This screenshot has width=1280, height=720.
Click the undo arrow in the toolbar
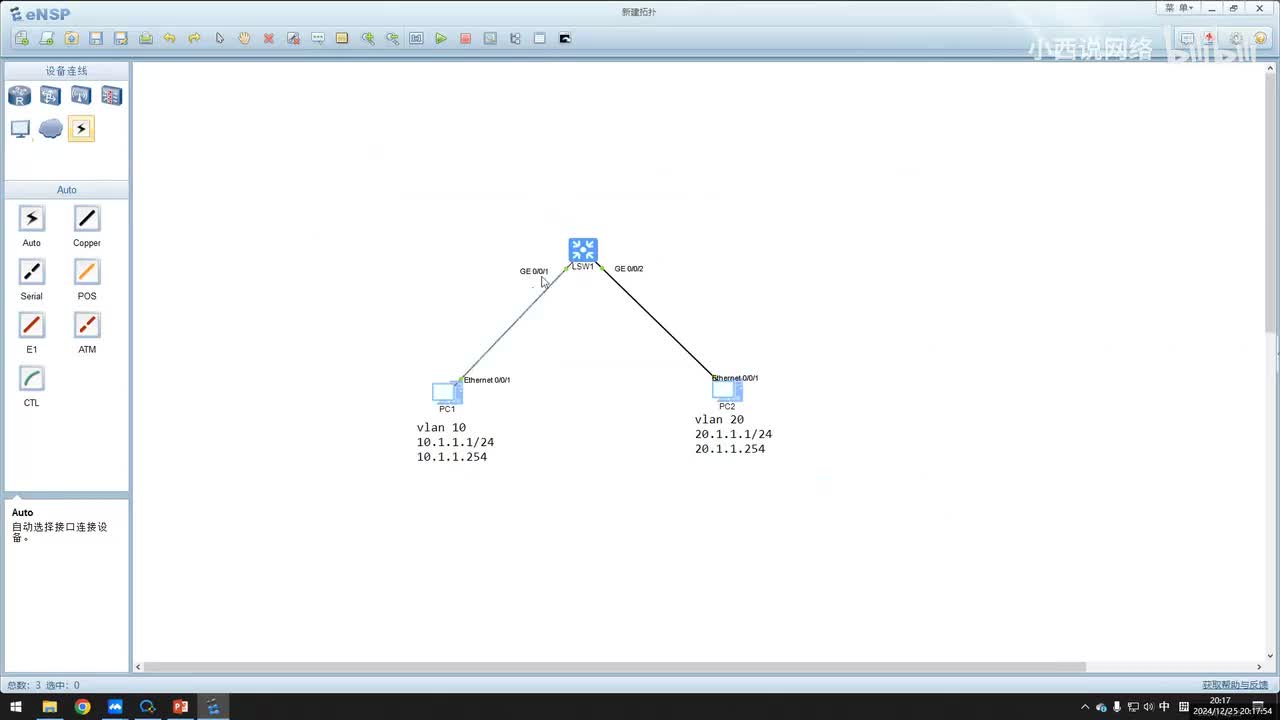170,38
